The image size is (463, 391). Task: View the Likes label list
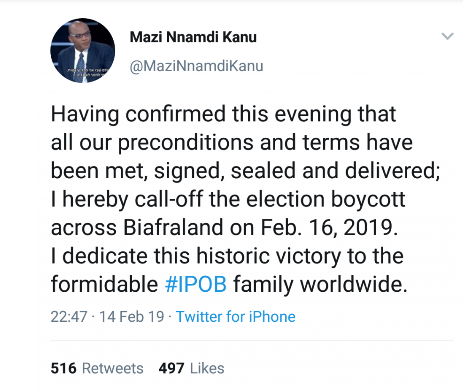click(x=207, y=368)
